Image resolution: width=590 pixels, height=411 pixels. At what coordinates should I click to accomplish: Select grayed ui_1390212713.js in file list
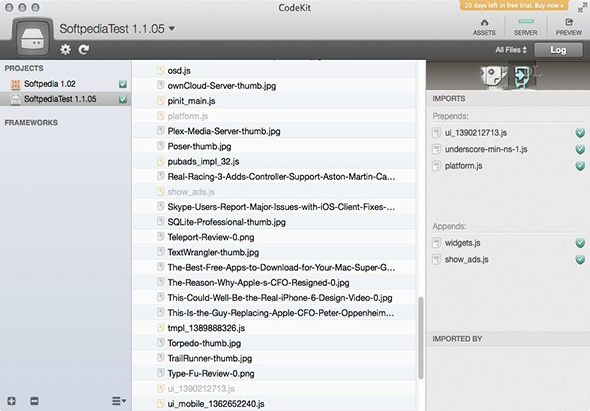tap(274, 388)
